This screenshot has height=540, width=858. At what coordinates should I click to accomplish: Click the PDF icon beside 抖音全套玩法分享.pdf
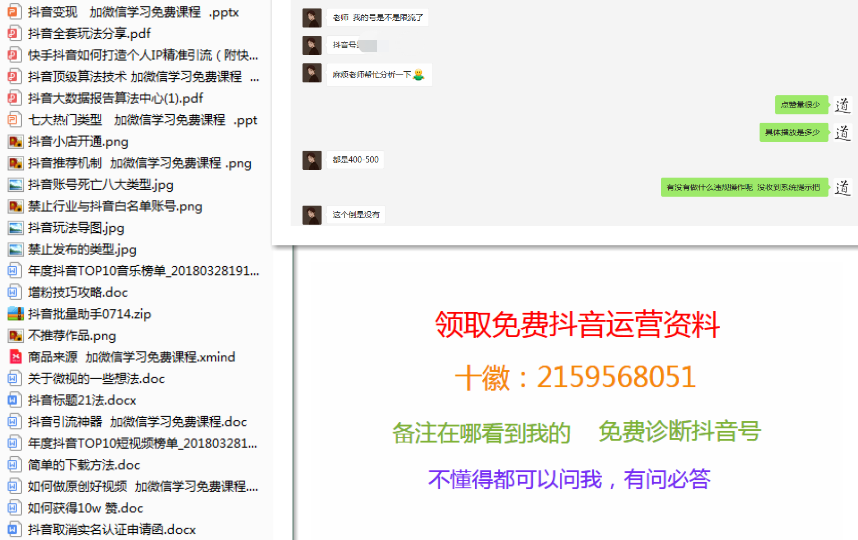(x=14, y=33)
